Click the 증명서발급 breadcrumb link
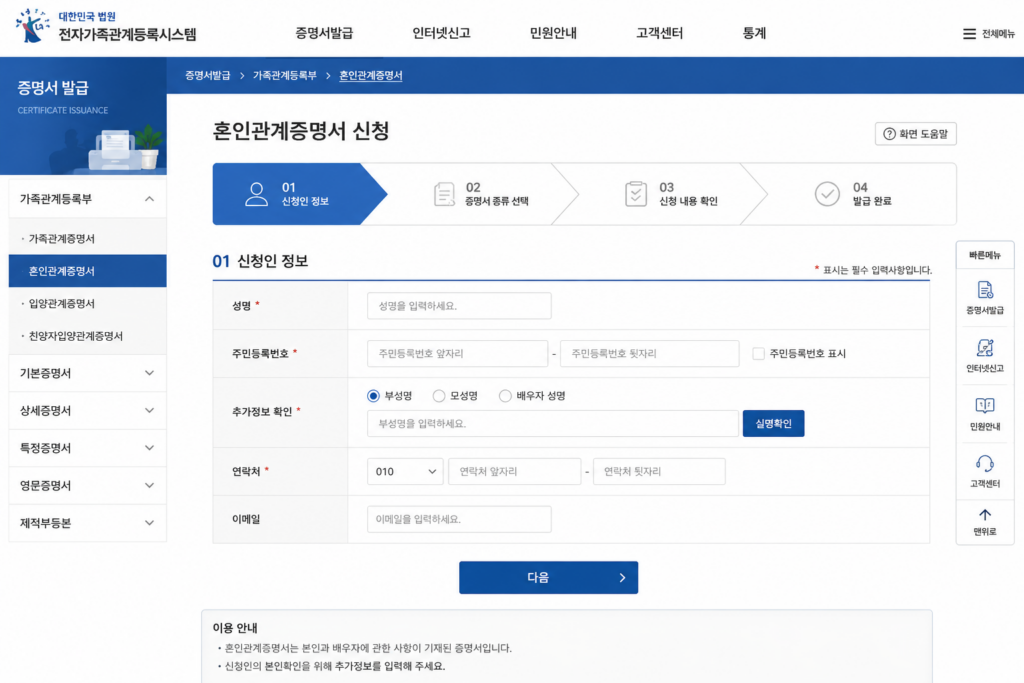This screenshot has width=1024, height=683. [208, 76]
